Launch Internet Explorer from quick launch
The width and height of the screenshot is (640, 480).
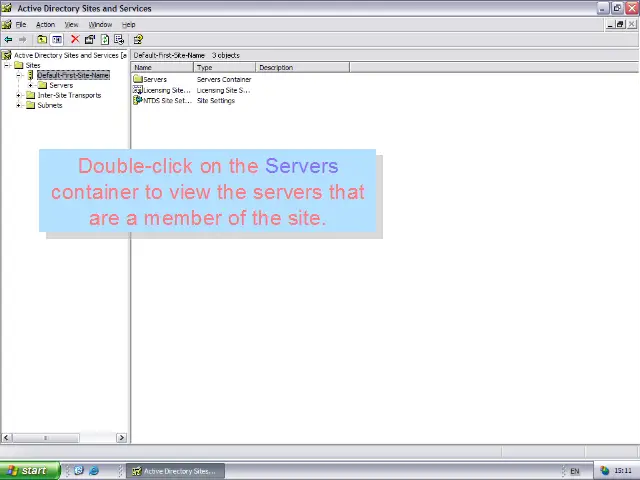[94, 471]
